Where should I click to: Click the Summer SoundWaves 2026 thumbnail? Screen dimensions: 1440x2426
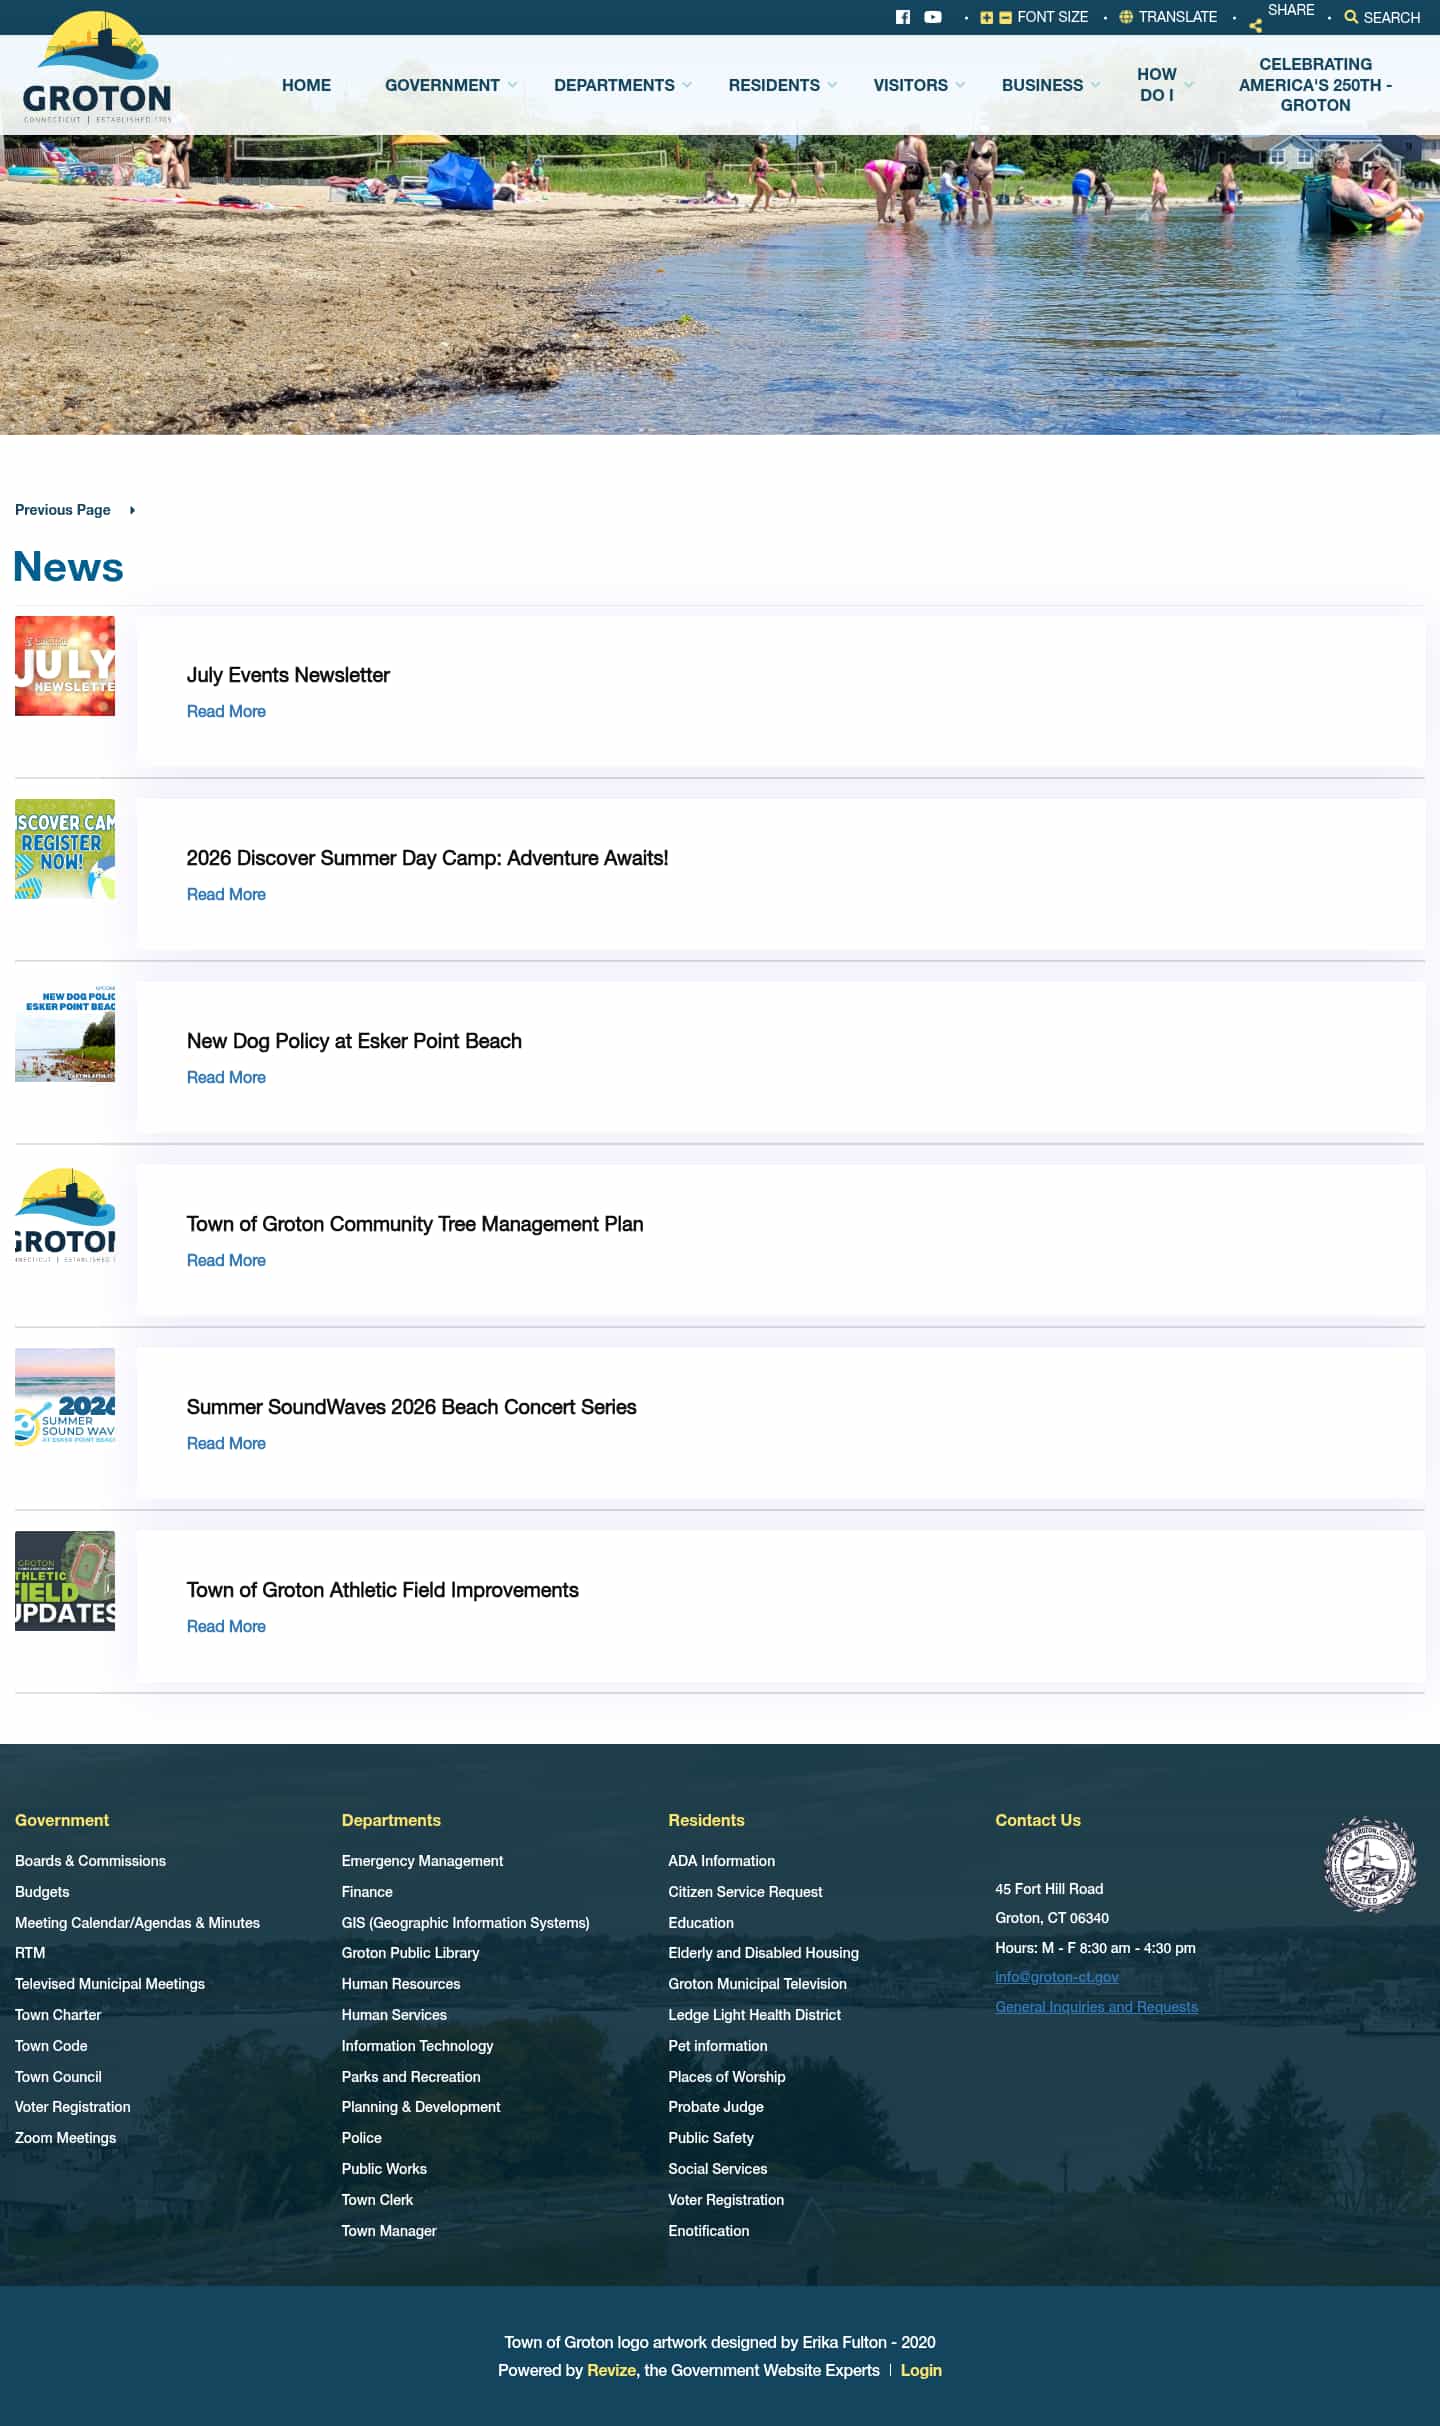click(x=65, y=1398)
